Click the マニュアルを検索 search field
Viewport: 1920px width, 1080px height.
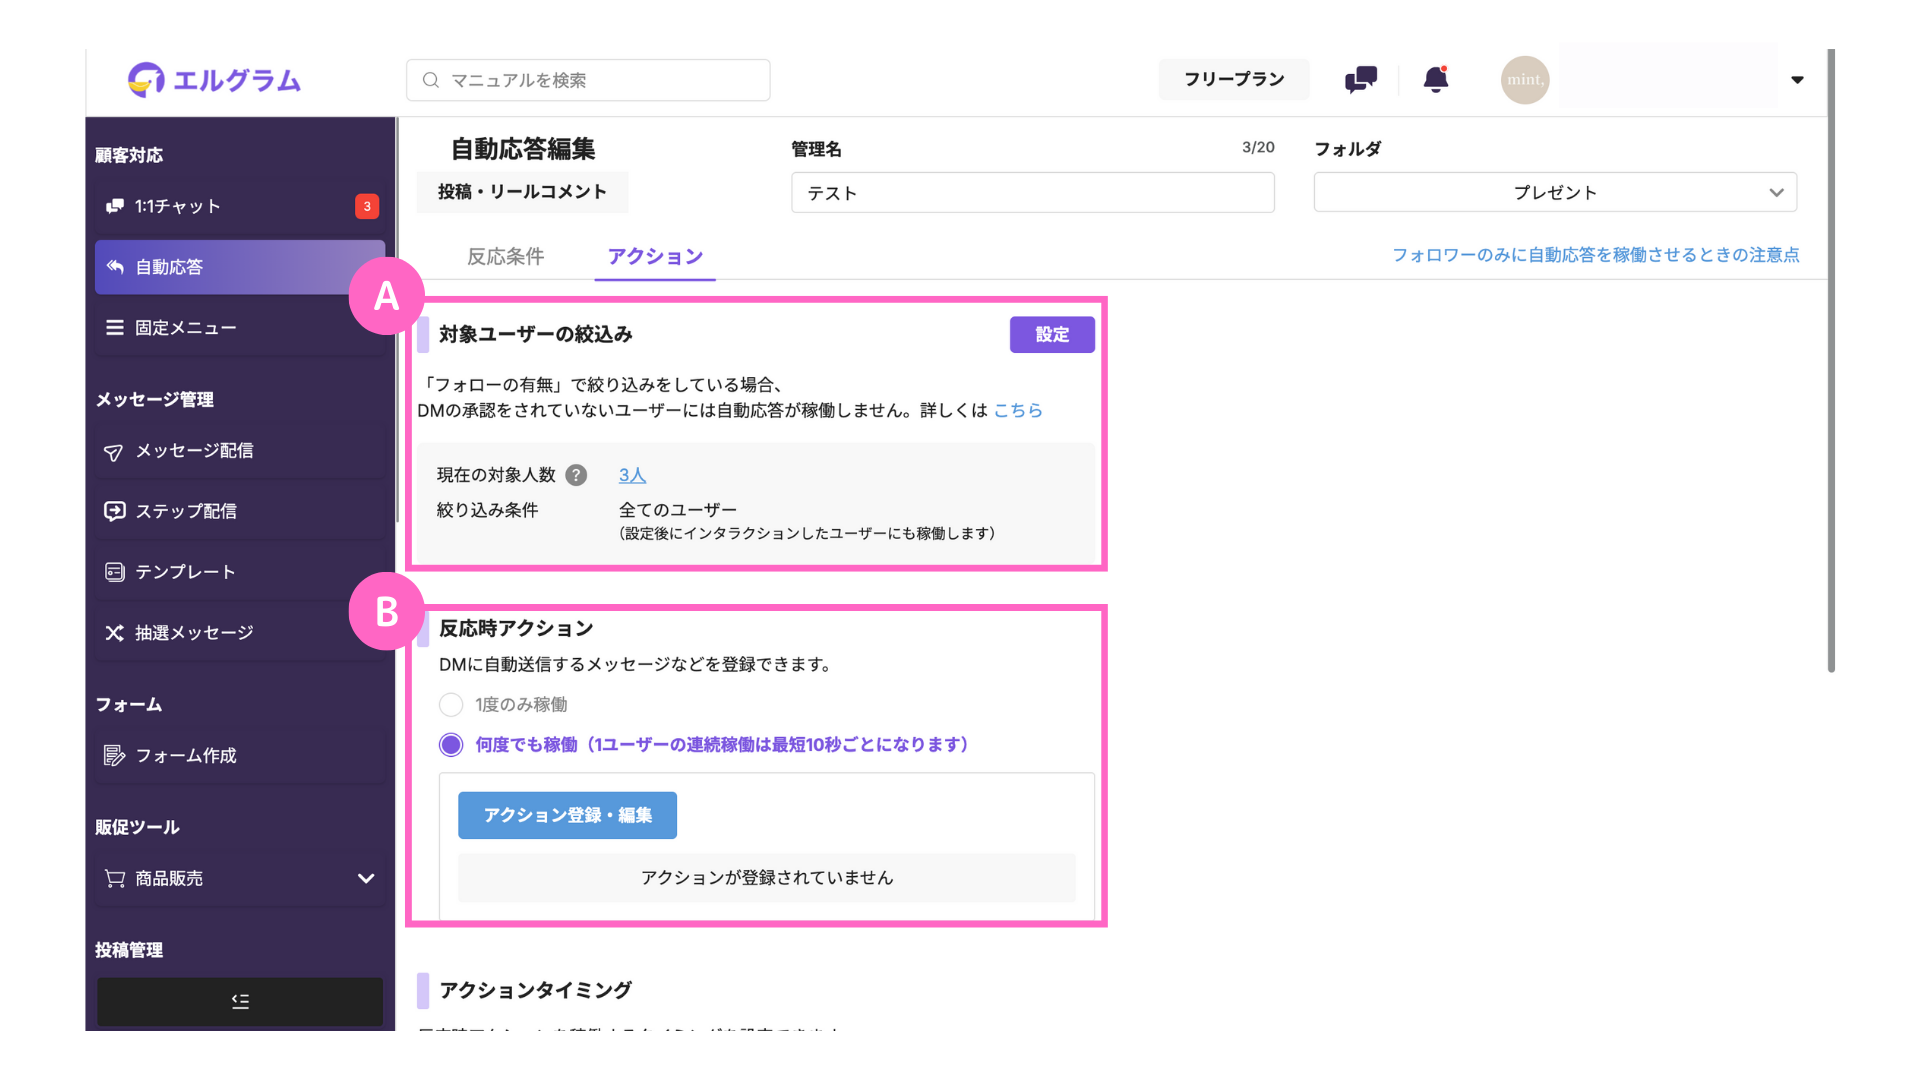(588, 80)
